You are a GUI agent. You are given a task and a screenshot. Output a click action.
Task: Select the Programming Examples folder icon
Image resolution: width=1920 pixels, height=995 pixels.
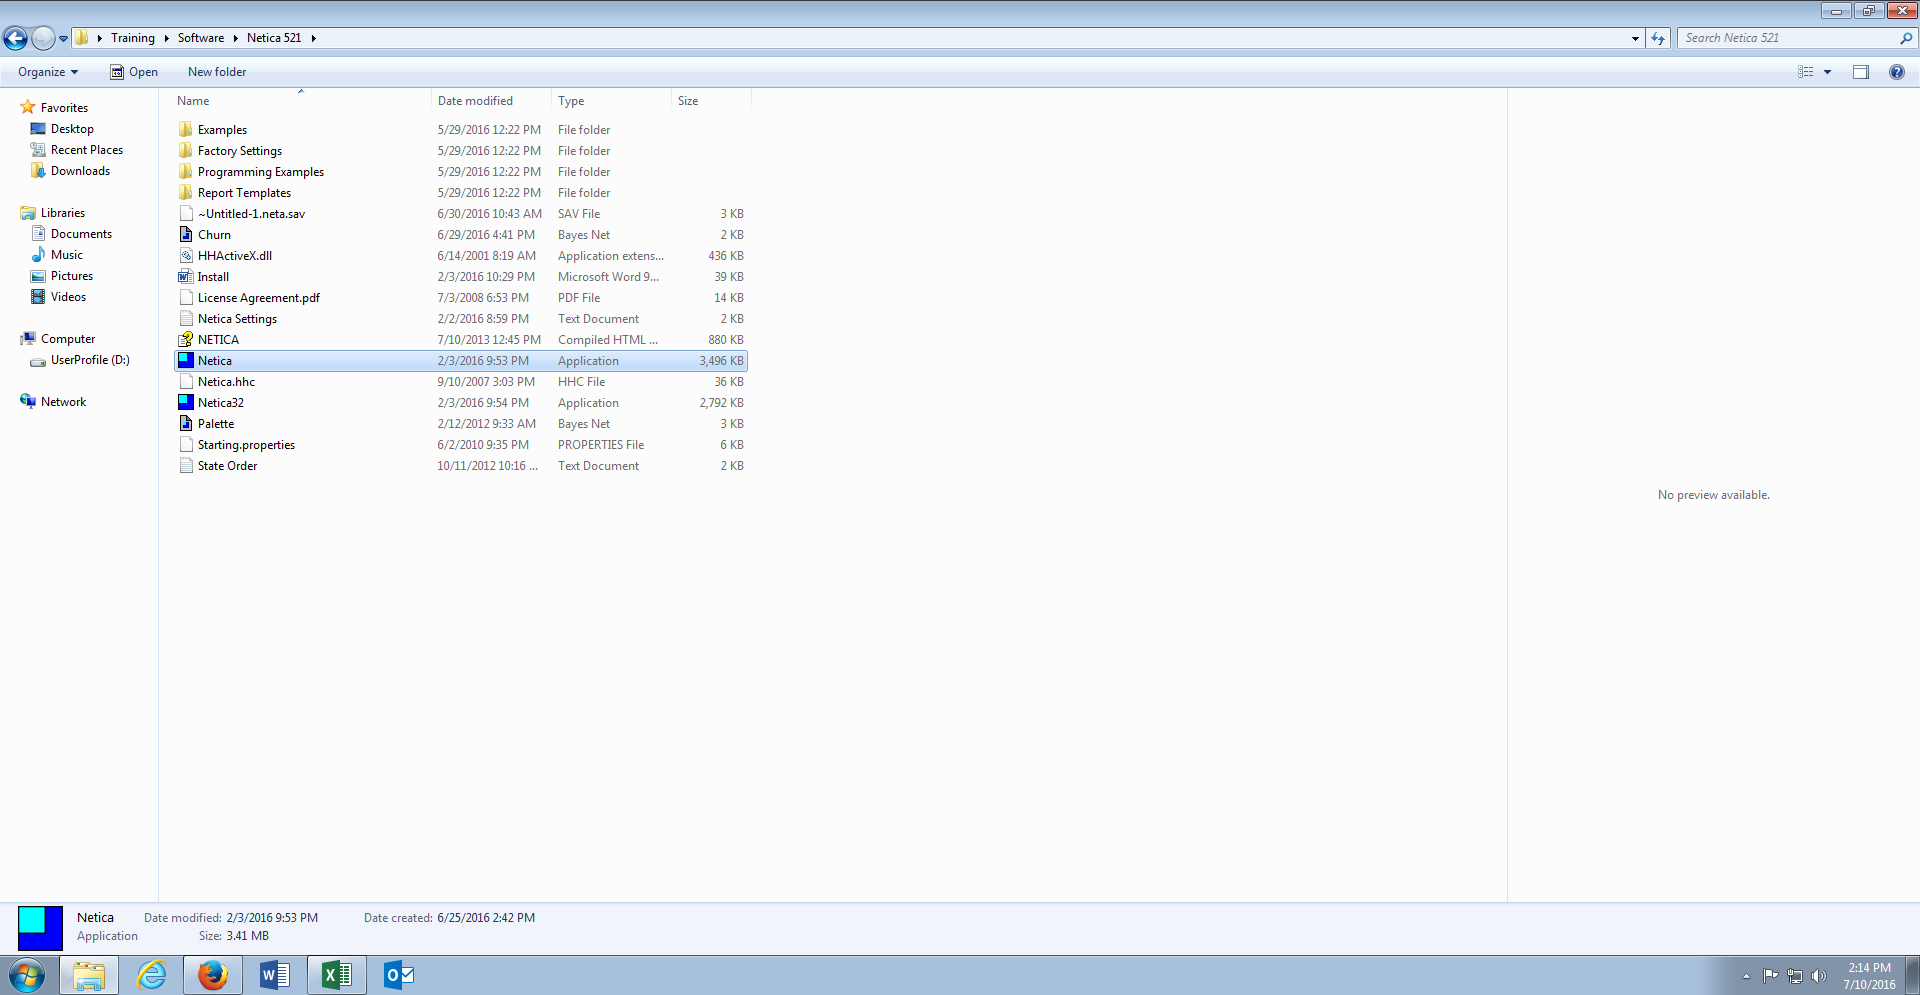[x=186, y=171]
